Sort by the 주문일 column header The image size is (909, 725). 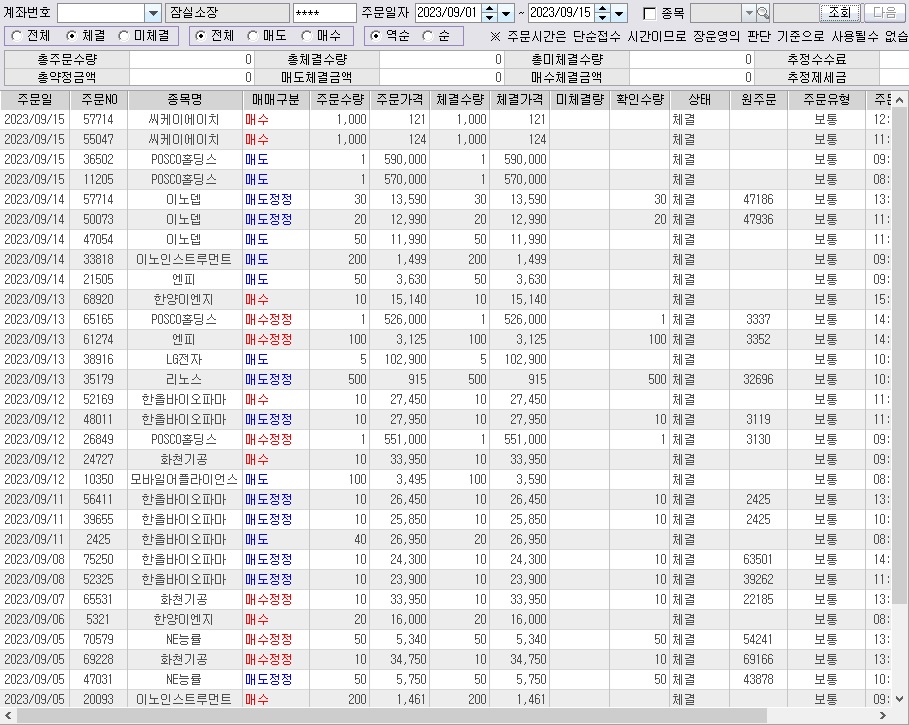pos(34,99)
